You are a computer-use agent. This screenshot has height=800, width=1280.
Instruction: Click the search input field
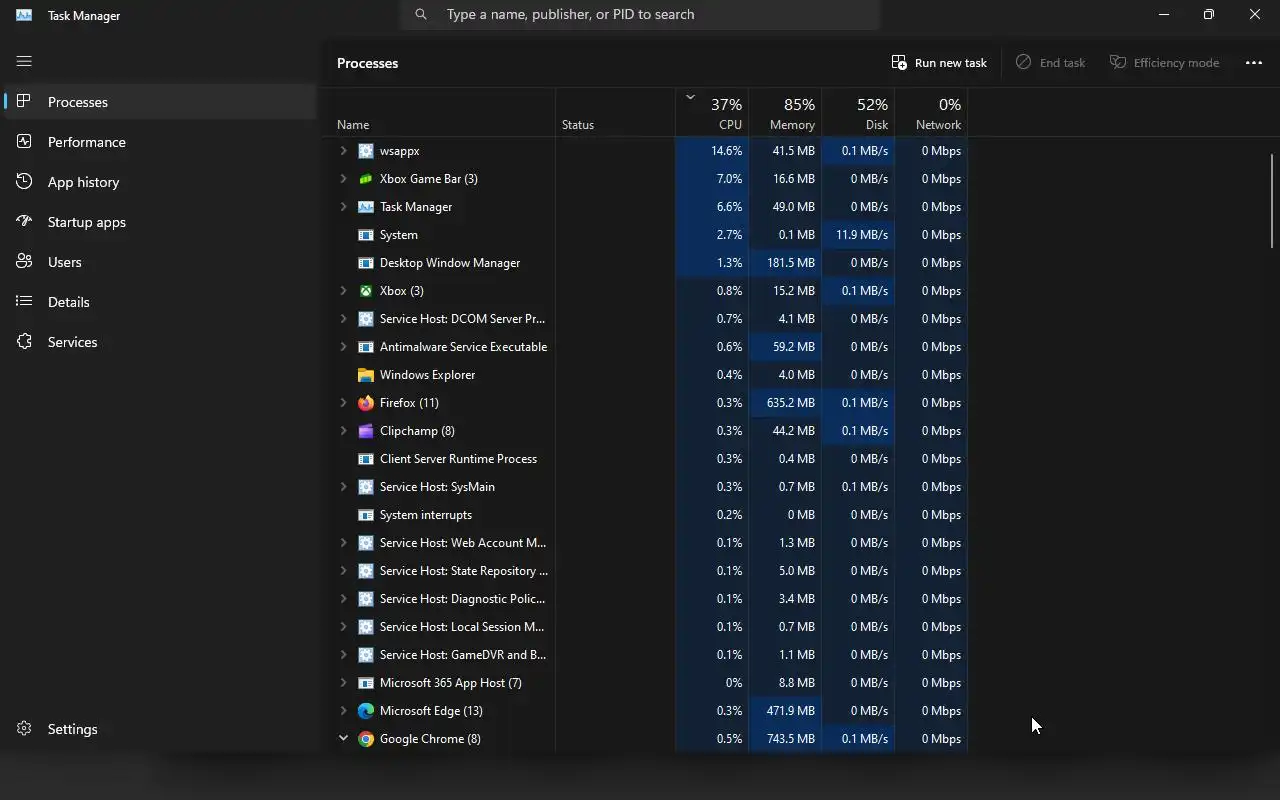[640, 14]
